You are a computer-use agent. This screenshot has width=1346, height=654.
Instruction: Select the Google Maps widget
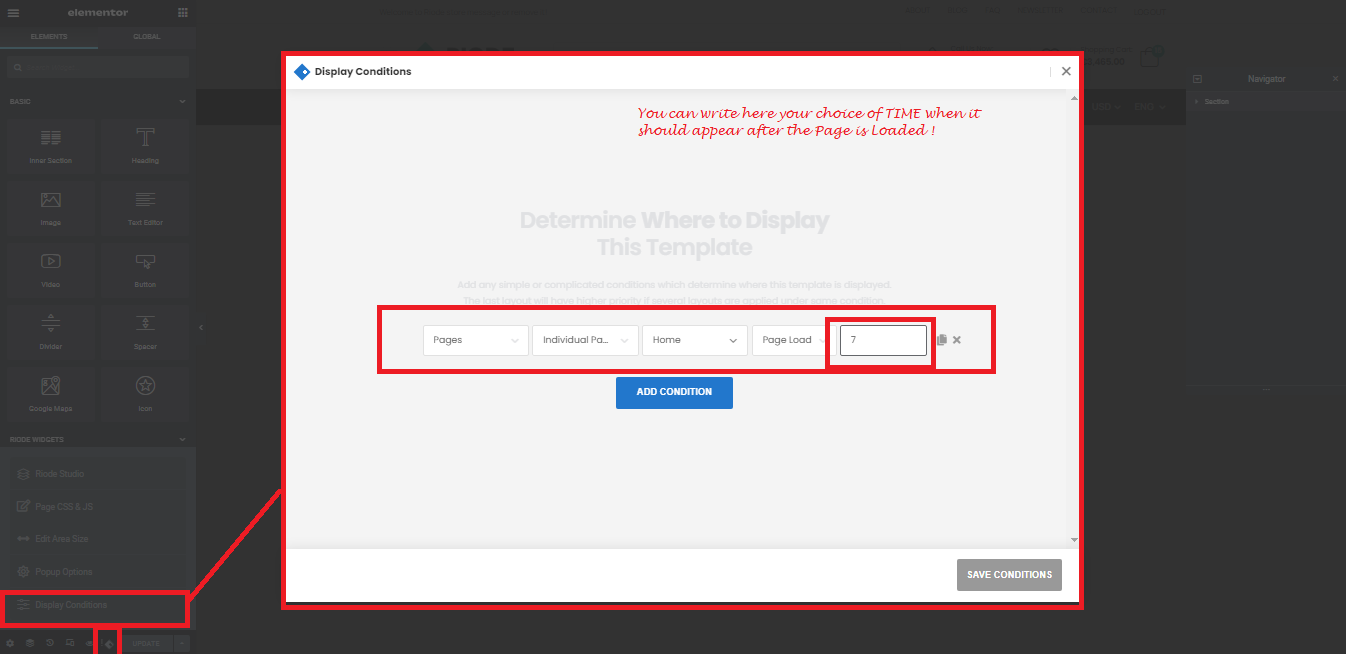coord(51,394)
